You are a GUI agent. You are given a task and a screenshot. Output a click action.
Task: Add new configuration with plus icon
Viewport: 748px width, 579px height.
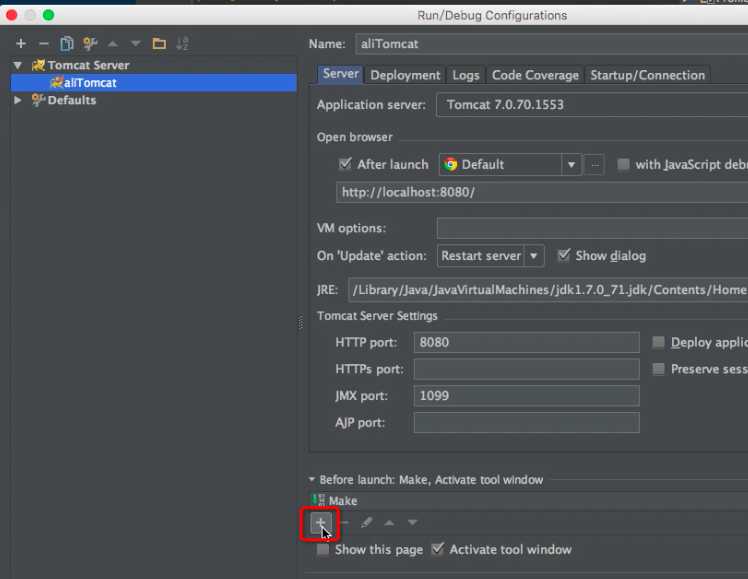pos(21,43)
